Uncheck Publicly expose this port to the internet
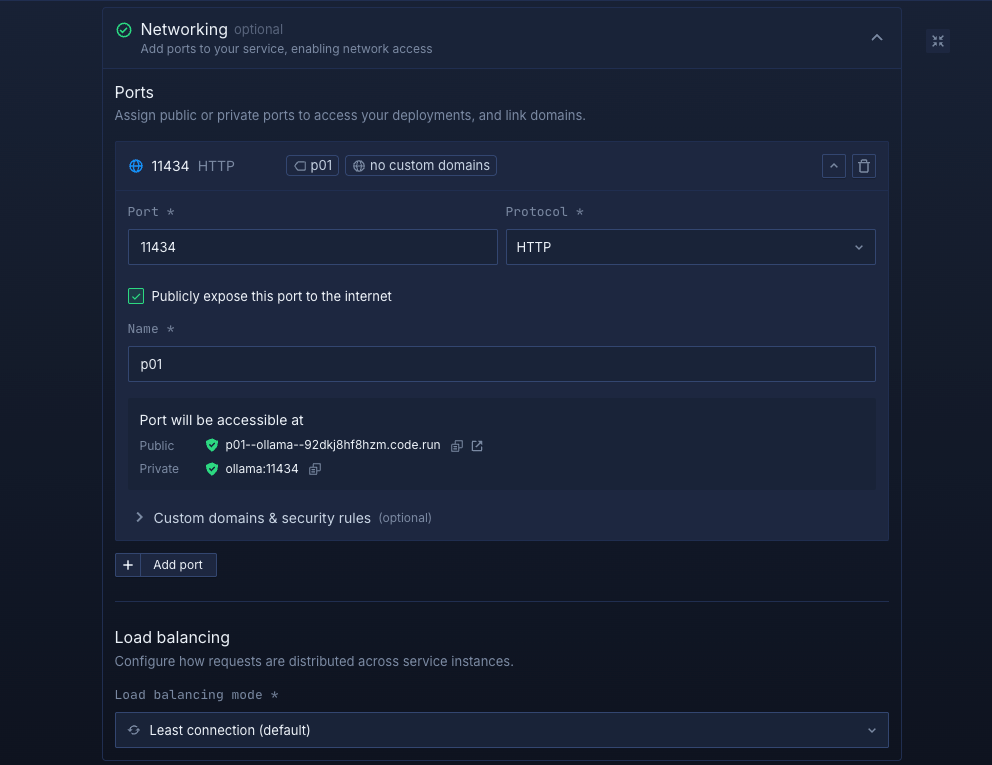The image size is (992, 765). (136, 296)
